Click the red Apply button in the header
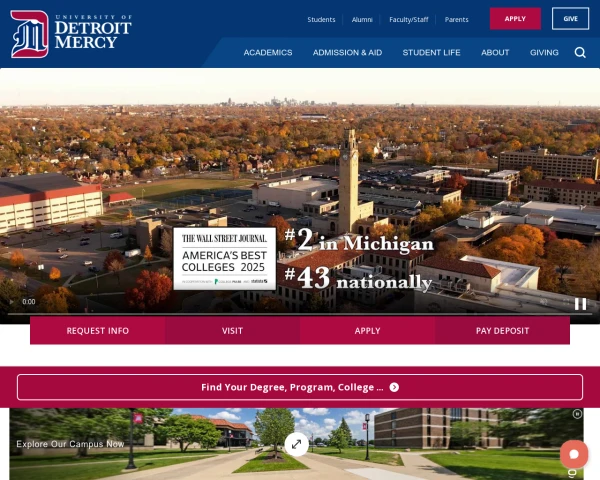This screenshot has width=600, height=480. tap(515, 19)
